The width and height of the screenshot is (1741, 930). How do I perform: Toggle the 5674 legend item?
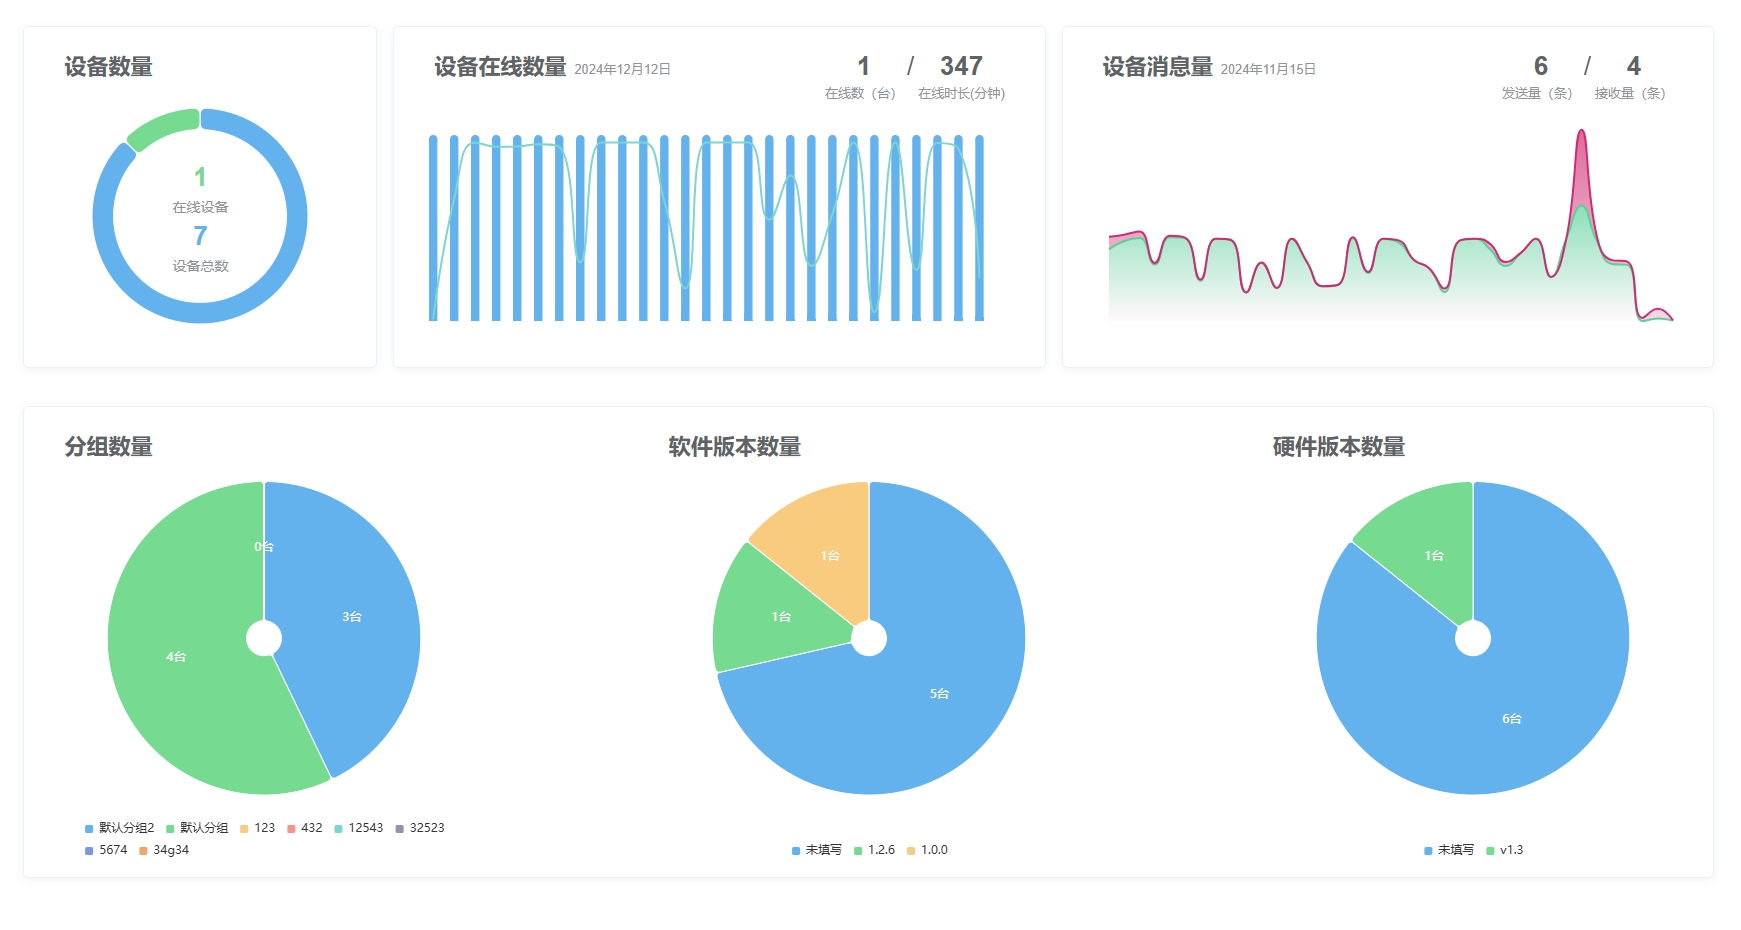106,850
